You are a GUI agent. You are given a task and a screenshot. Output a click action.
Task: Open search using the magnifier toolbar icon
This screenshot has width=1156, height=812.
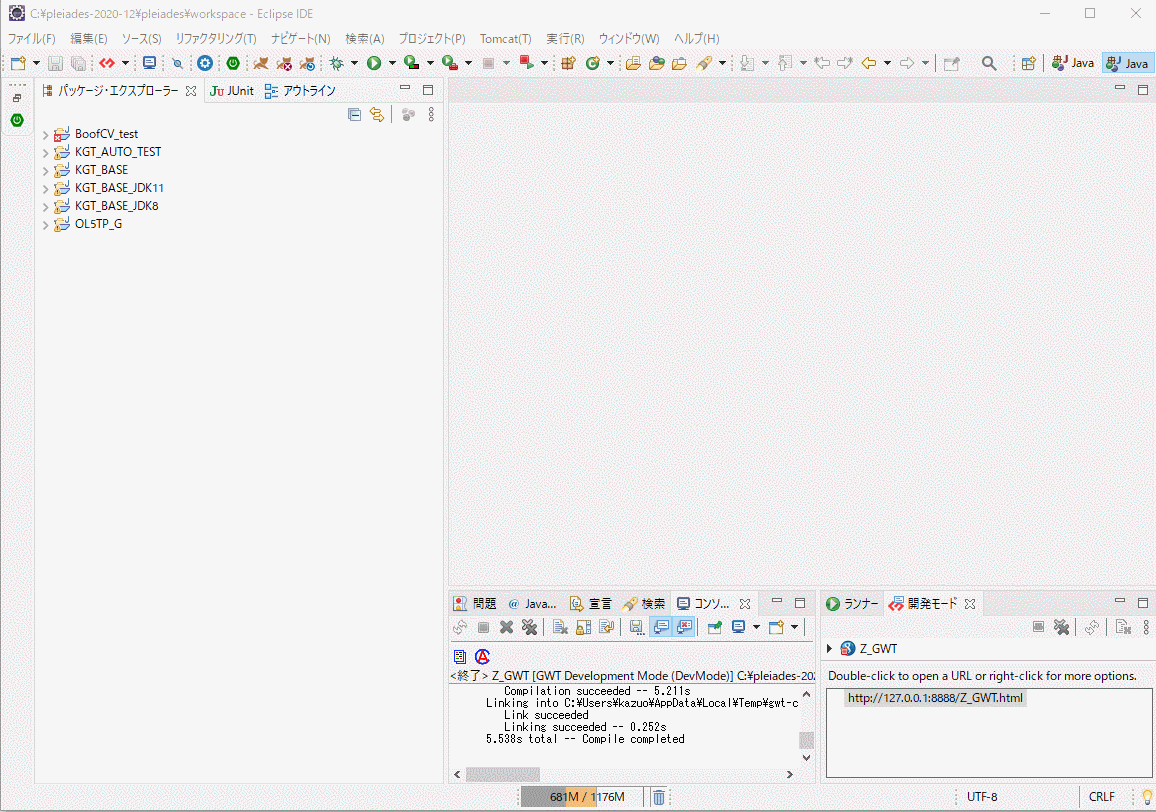click(989, 62)
